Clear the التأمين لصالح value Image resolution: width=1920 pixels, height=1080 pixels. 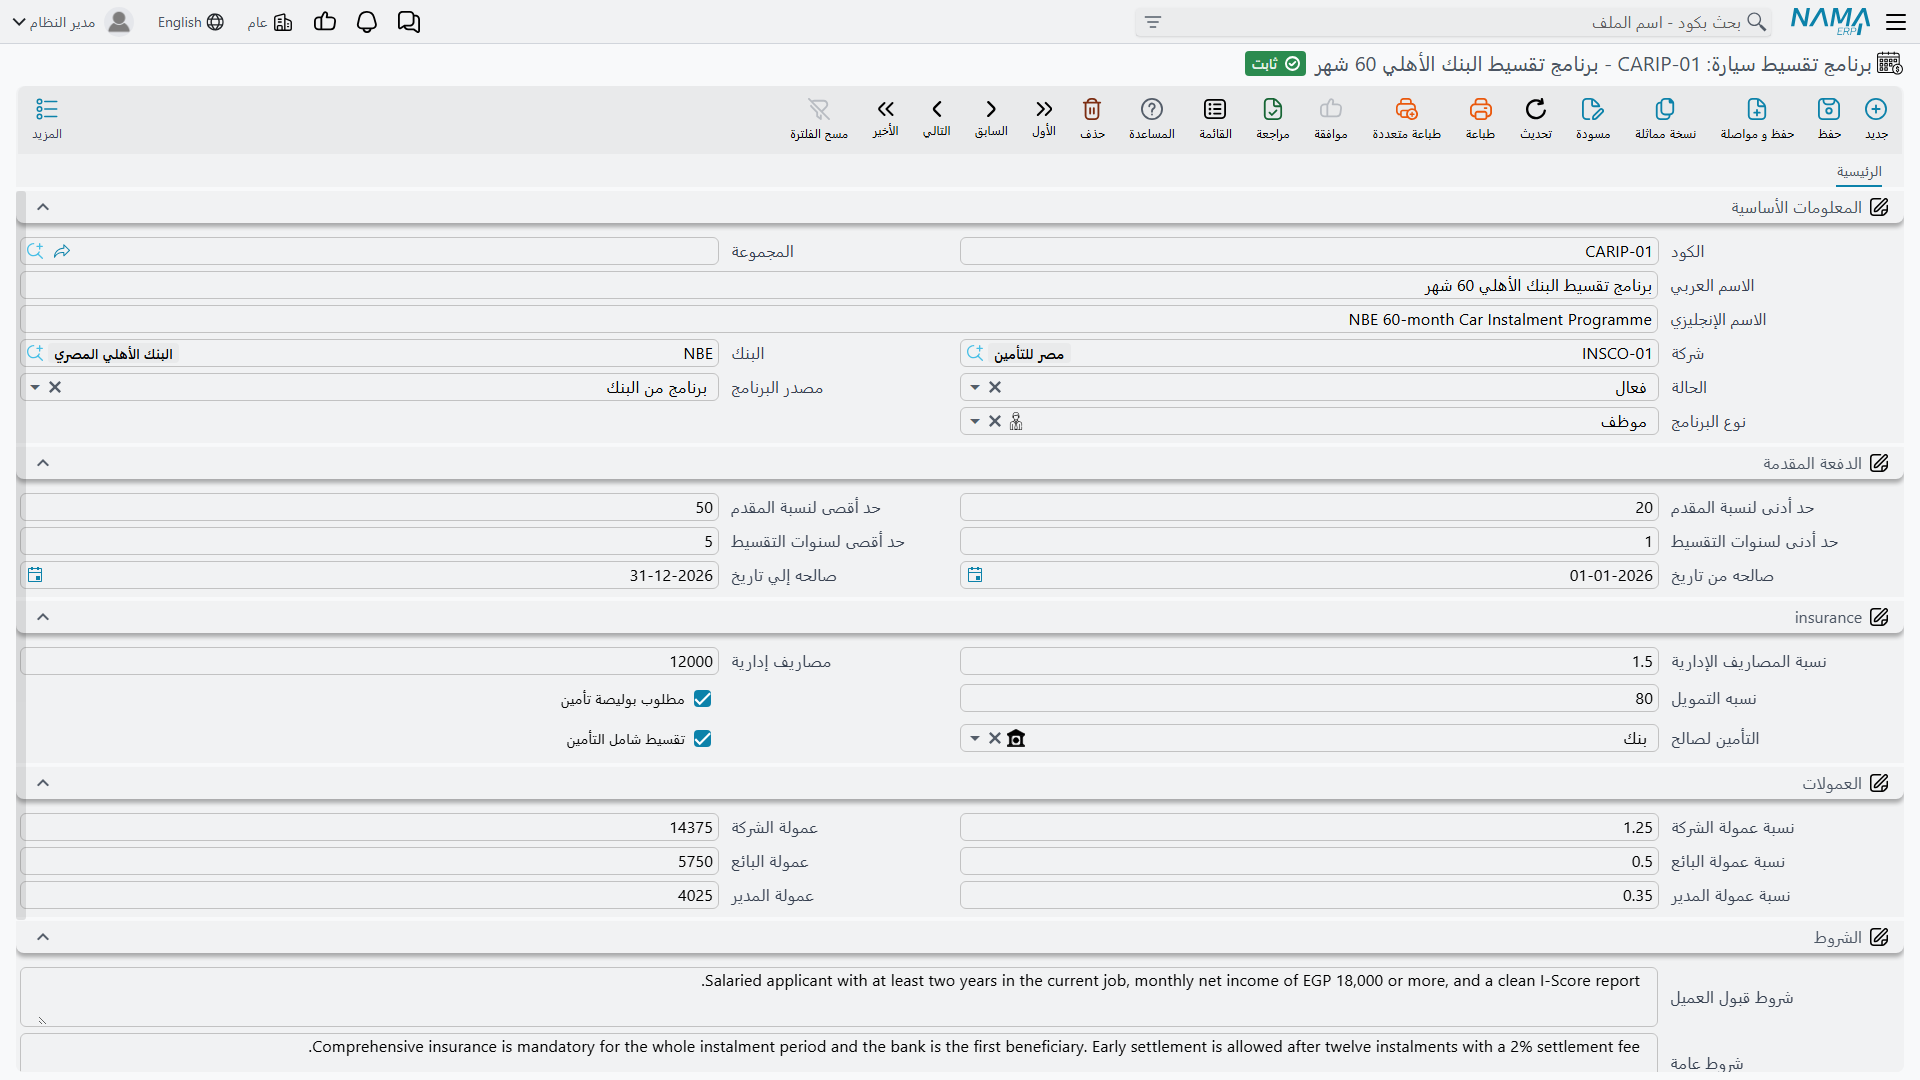coord(995,738)
